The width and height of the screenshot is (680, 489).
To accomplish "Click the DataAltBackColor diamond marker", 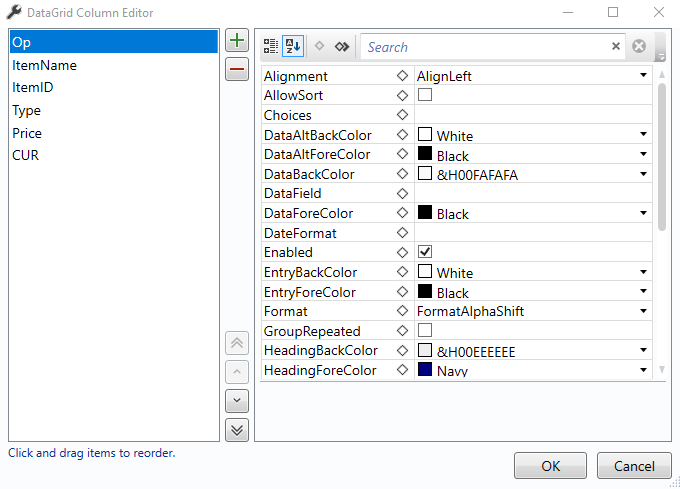I will tap(402, 135).
